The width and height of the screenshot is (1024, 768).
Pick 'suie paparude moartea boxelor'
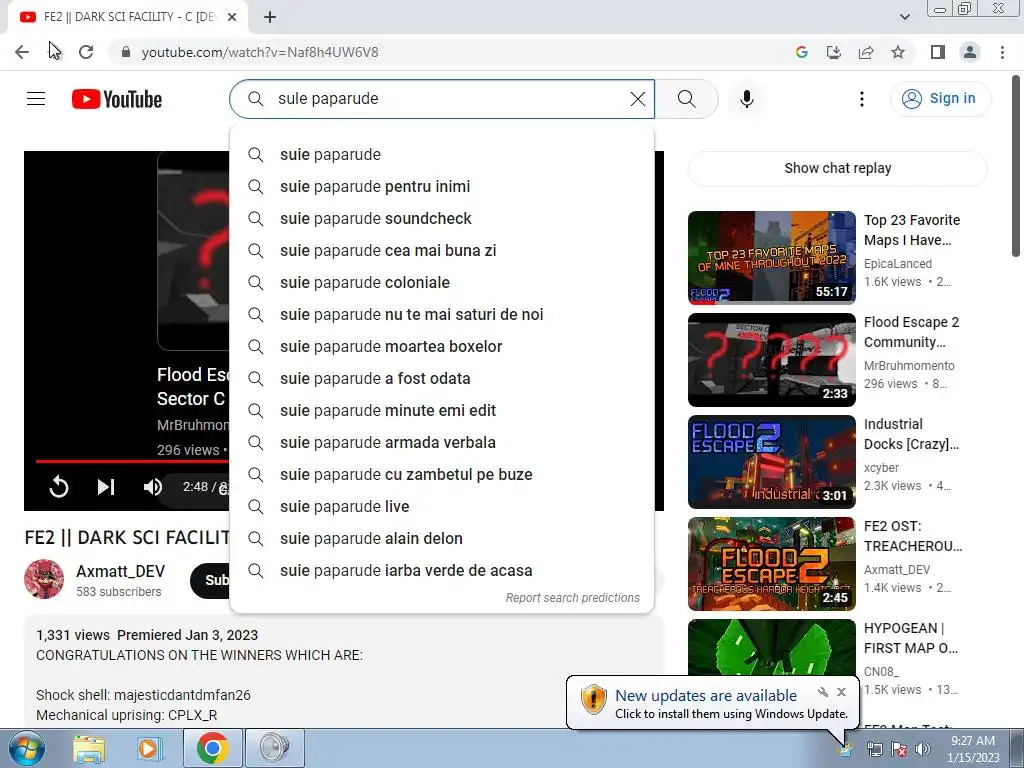(442, 347)
